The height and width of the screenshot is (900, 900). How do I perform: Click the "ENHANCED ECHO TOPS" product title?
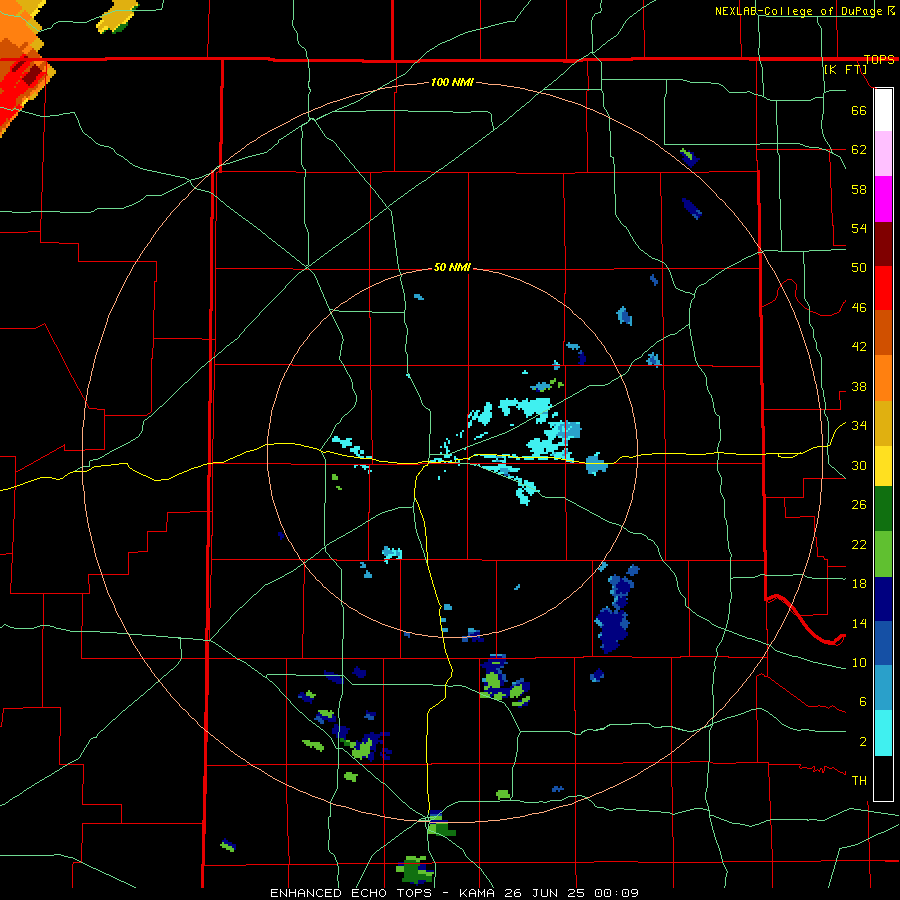tap(353, 893)
